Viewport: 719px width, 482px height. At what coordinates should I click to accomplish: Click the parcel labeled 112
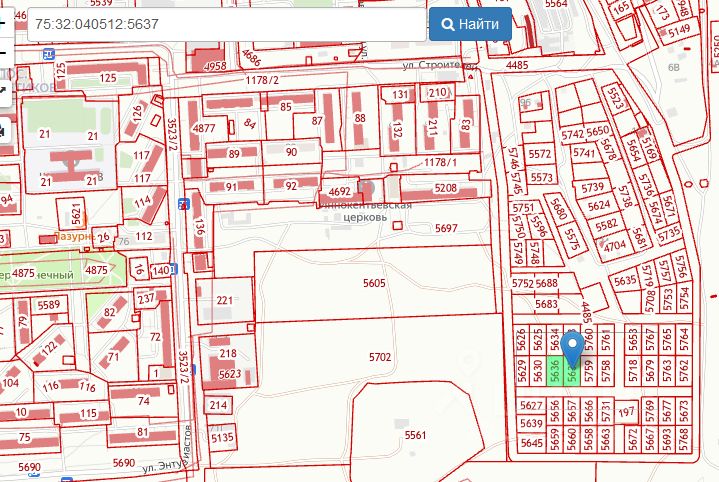[144, 236]
